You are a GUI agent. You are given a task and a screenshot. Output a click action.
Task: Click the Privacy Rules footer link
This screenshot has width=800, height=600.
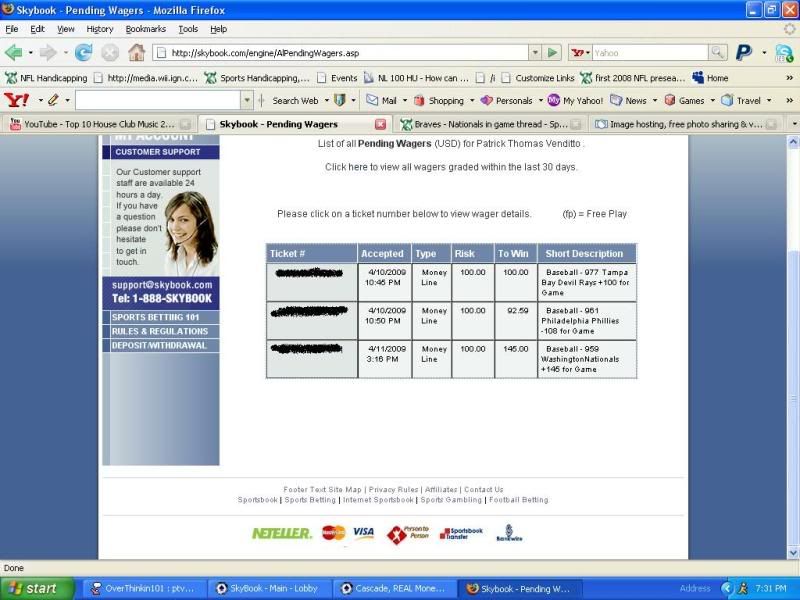tap(393, 489)
